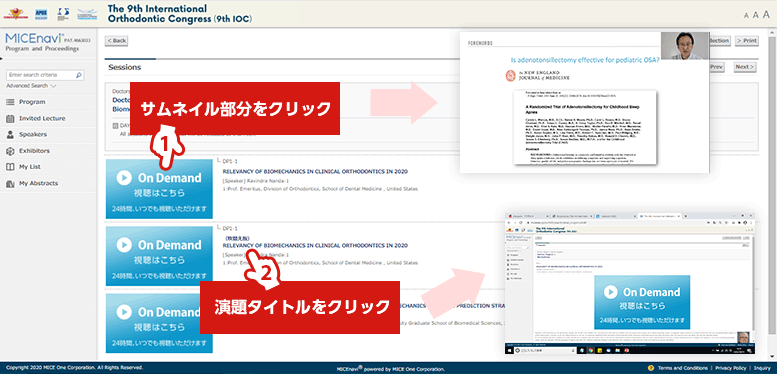This screenshot has width=777, height=374.
Task: Click the Copyright 2020 MICE One Corporation text
Action: [74, 368]
